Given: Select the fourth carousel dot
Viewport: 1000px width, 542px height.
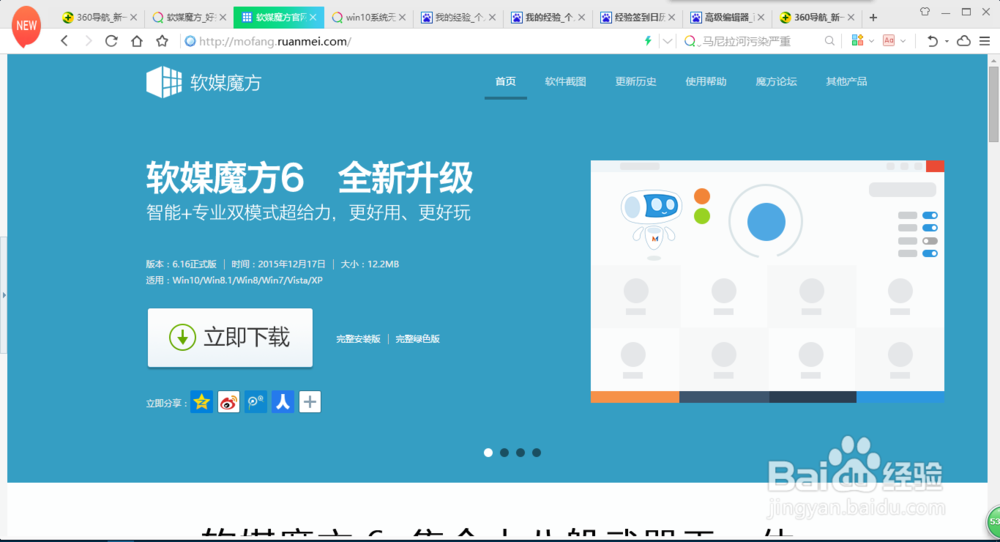Looking at the screenshot, I should [x=536, y=452].
